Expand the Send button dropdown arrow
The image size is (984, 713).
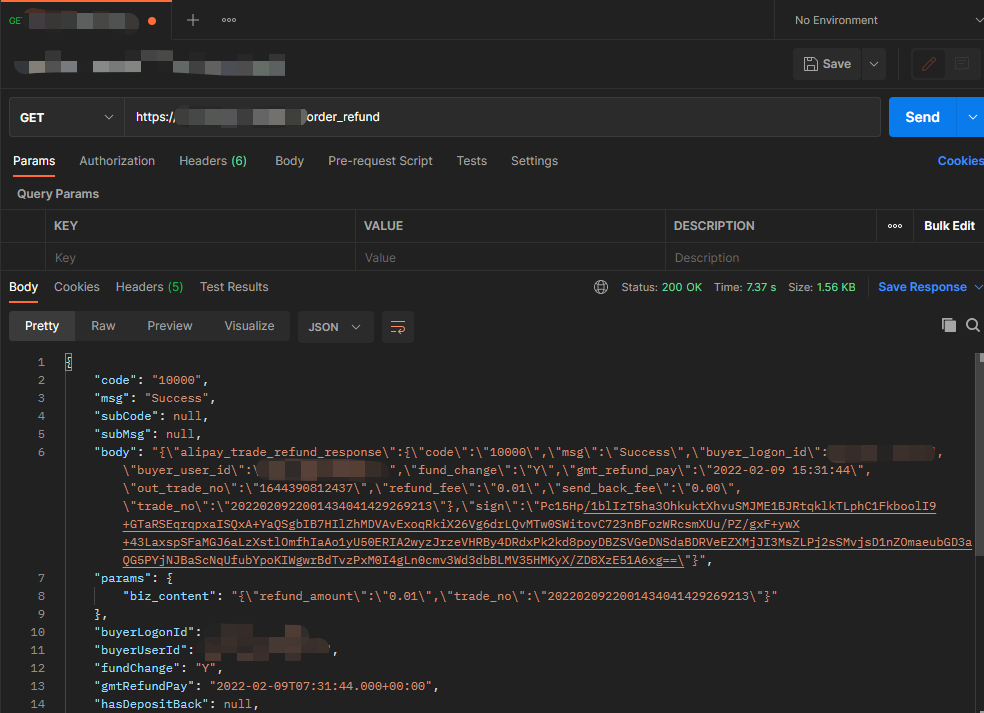tap(971, 117)
